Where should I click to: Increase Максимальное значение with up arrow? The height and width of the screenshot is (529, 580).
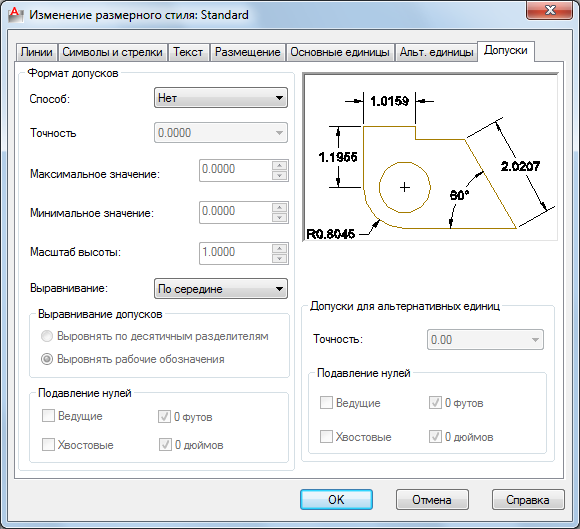(x=280, y=165)
